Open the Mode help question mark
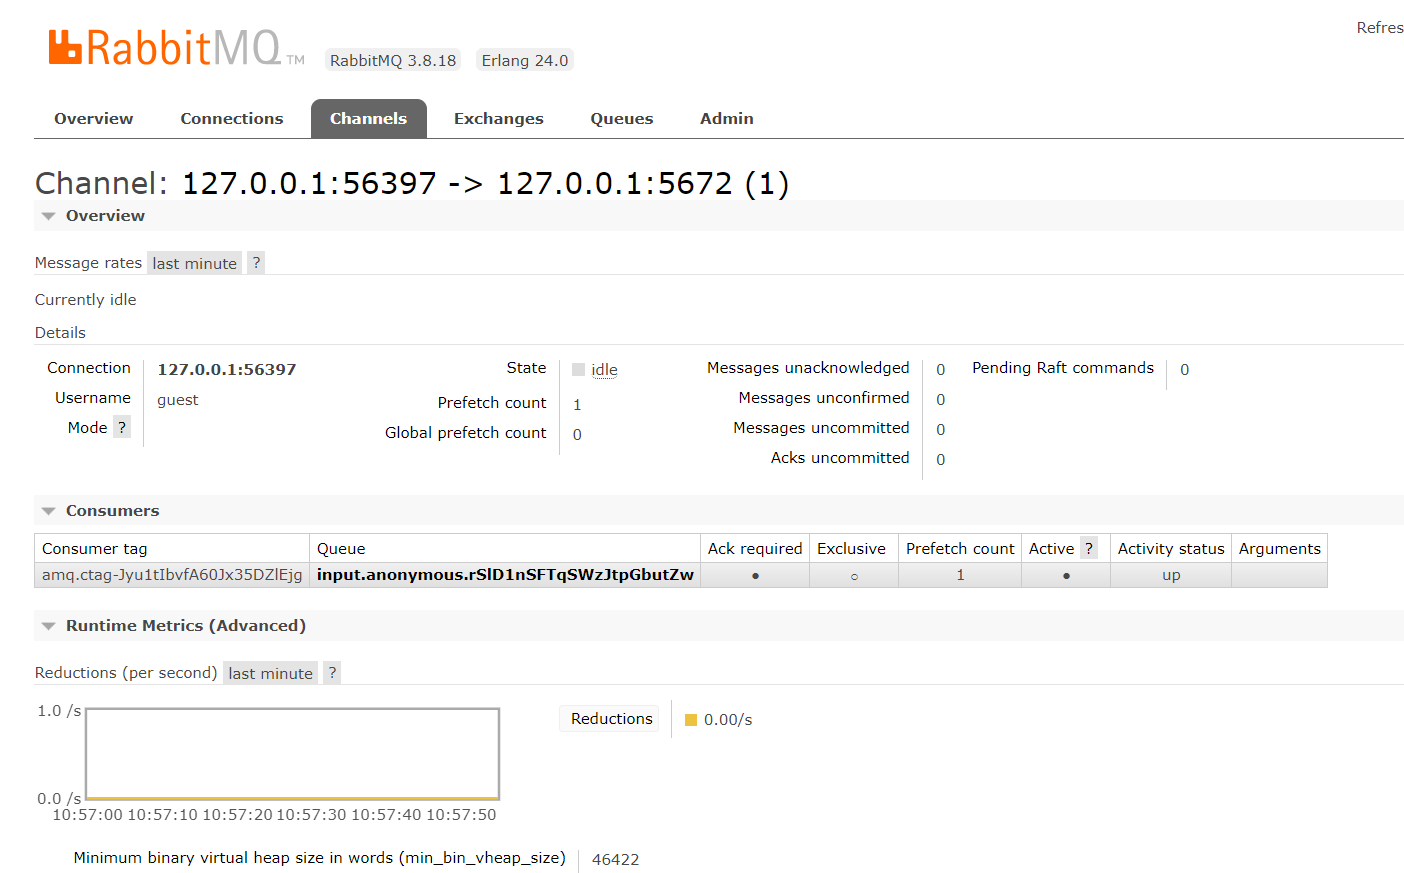Viewport: 1404px width, 873px height. click(x=122, y=427)
